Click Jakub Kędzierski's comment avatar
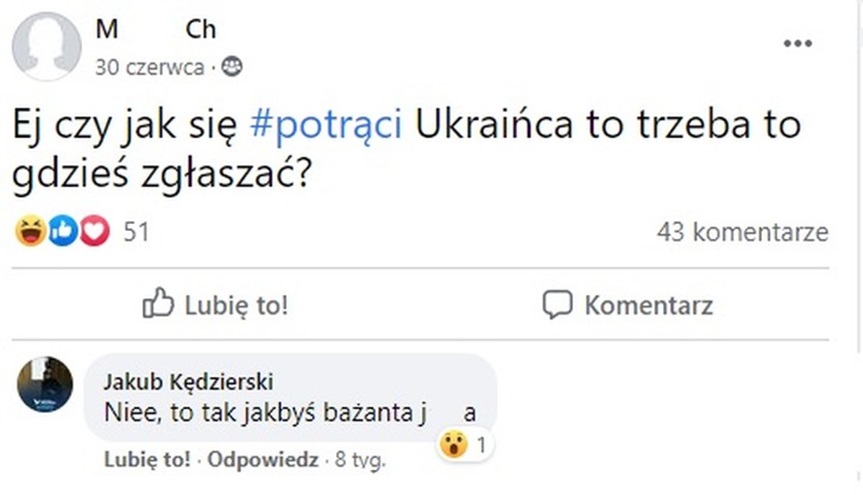Screen dimensions: 863x495 click(45, 384)
